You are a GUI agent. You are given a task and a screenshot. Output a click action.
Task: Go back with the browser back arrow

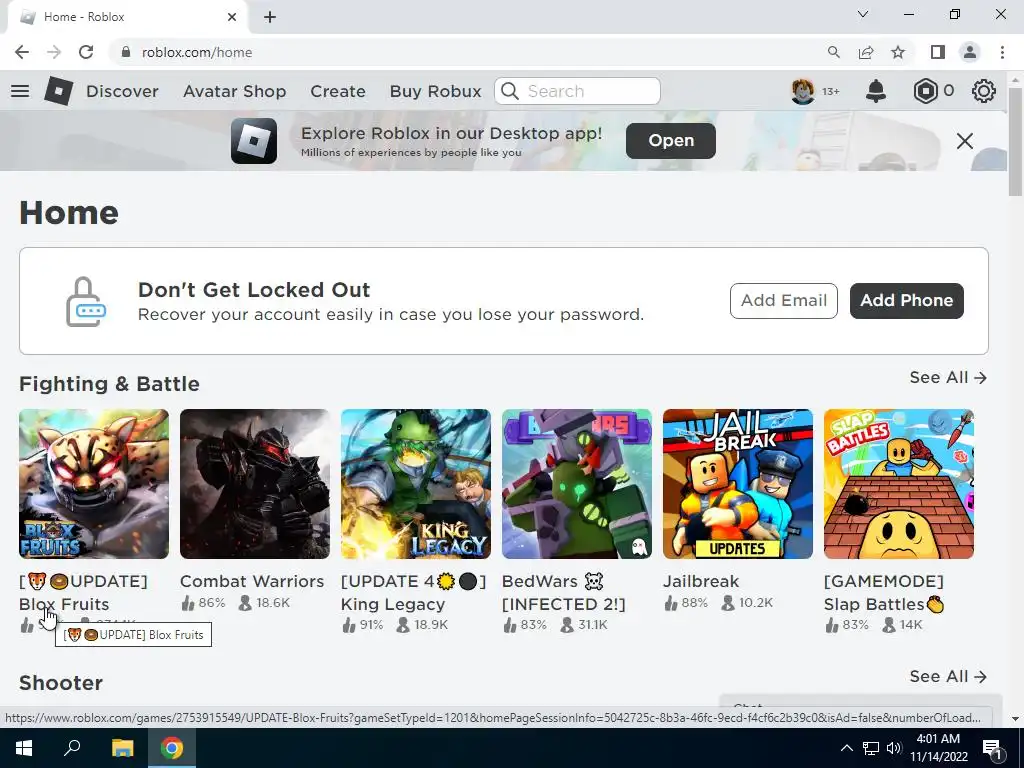pyautogui.click(x=22, y=52)
